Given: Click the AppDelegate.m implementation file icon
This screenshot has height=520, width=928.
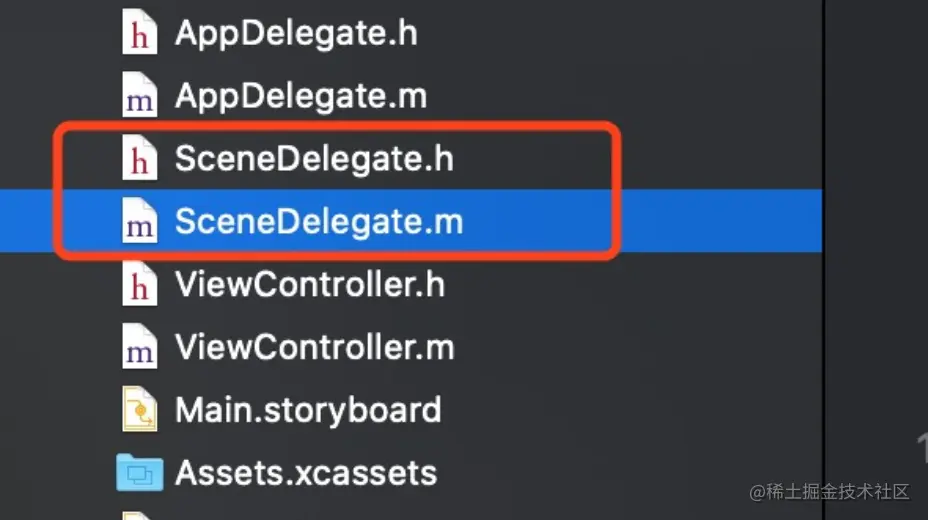Looking at the screenshot, I should pyautogui.click(x=139, y=97).
